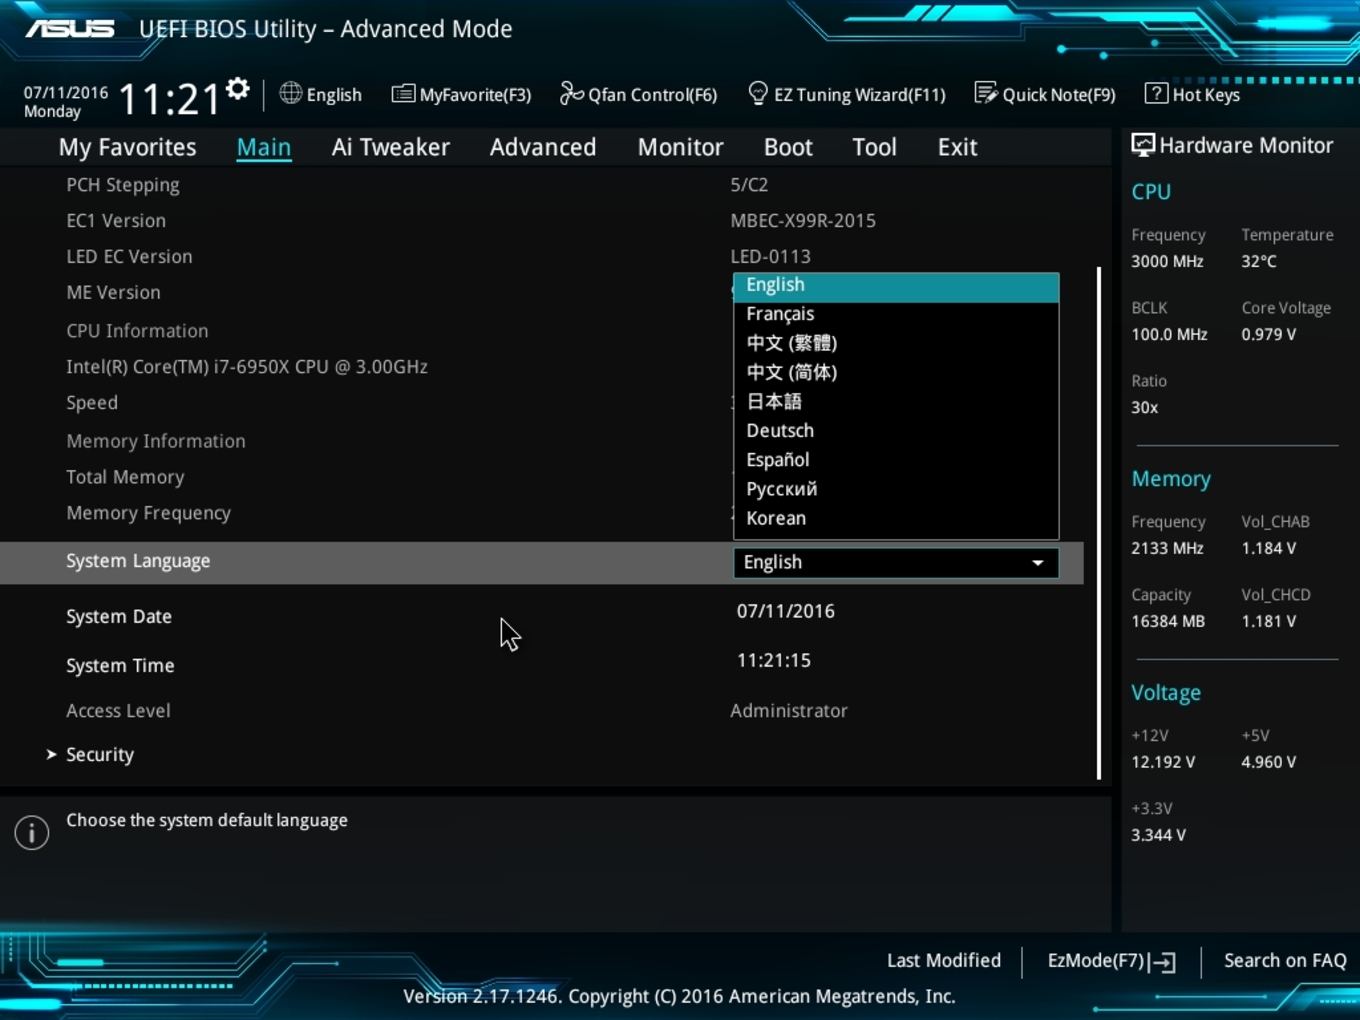Open the Boot tab
This screenshot has height=1020, width=1360.
pos(788,147)
